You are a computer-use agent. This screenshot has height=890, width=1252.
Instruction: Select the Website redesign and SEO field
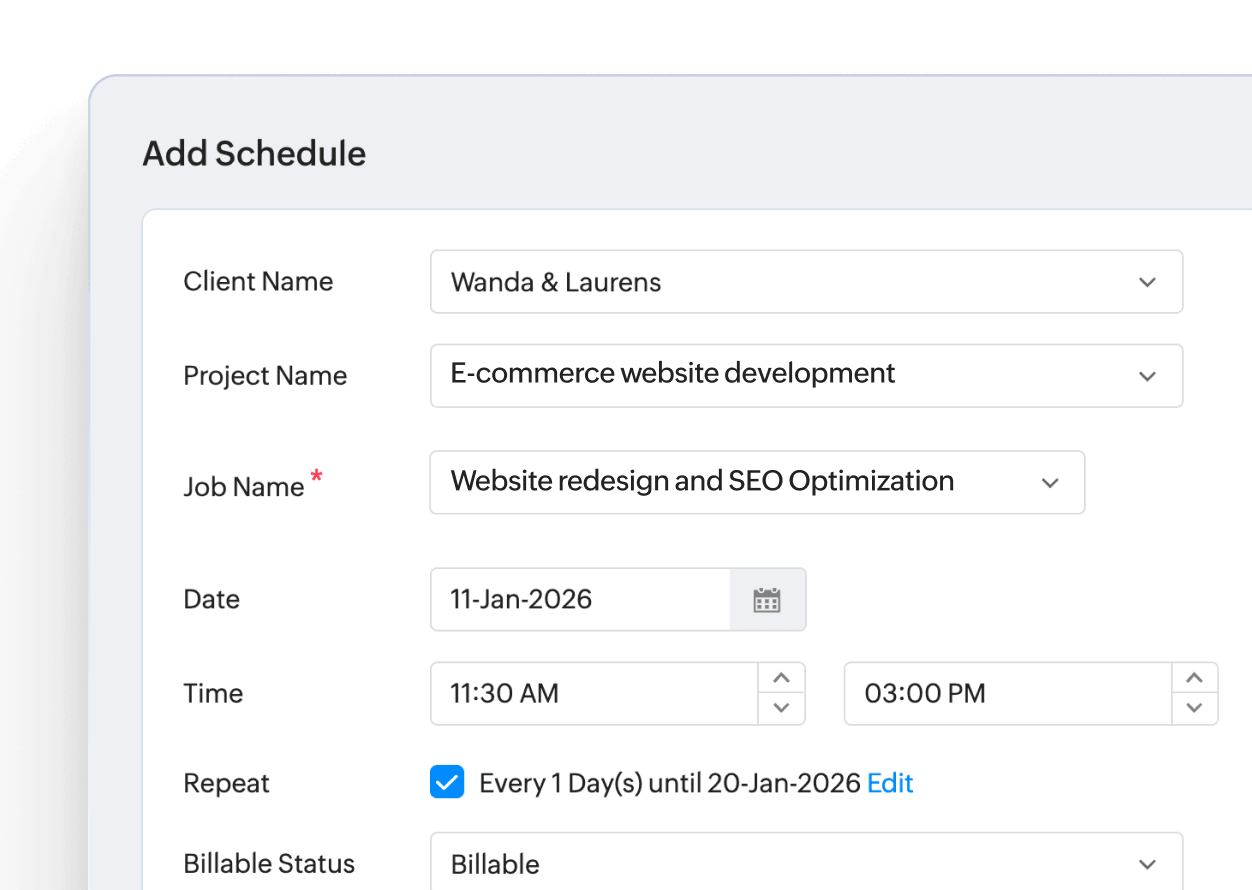click(740, 482)
